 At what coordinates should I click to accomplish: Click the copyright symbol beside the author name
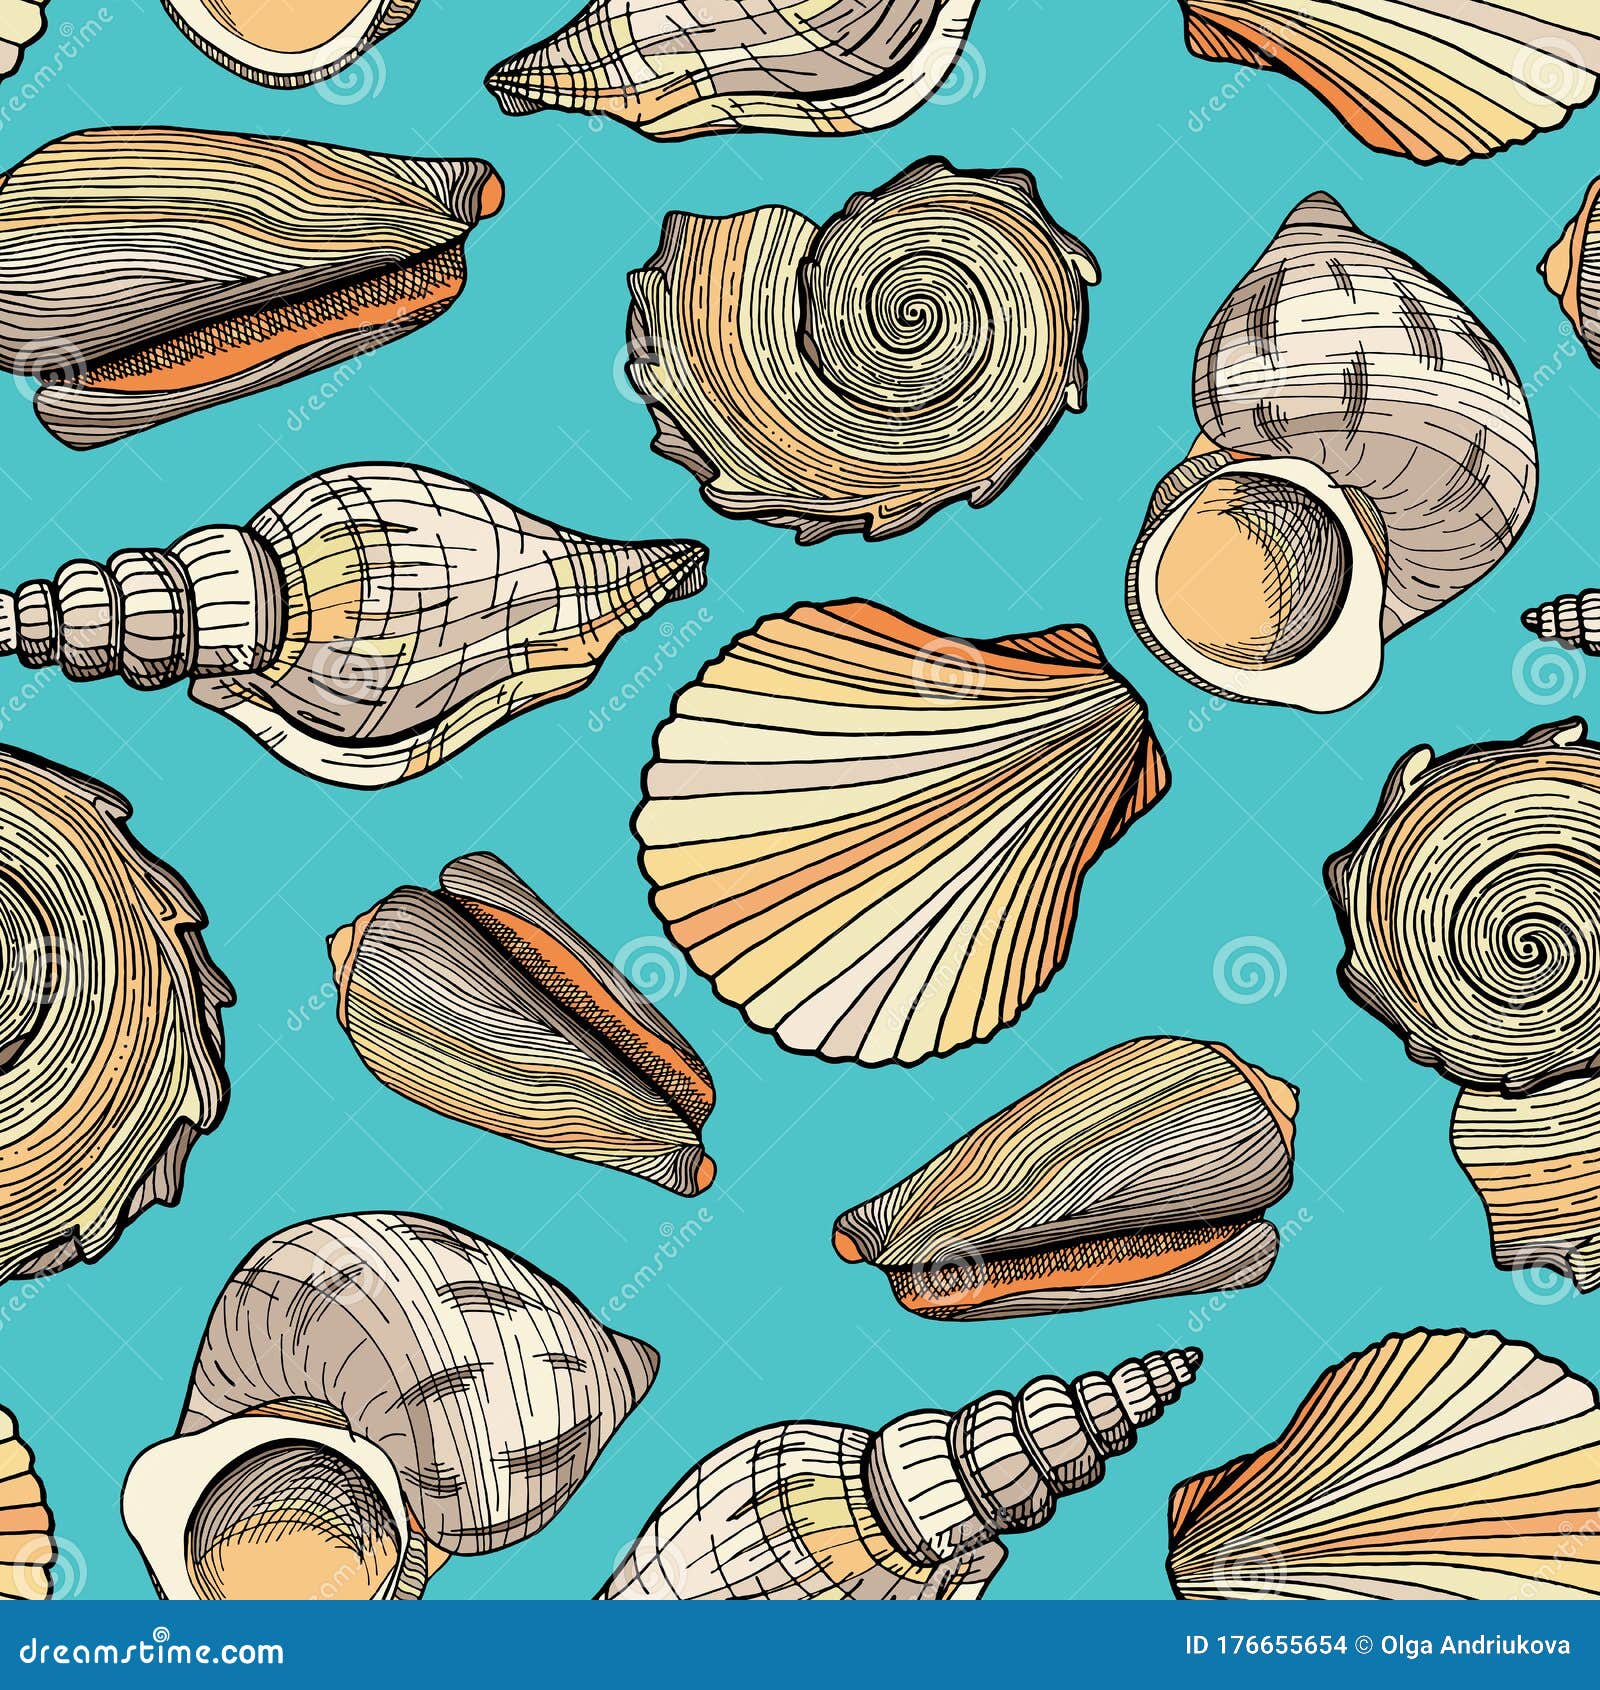[x=1363, y=1646]
